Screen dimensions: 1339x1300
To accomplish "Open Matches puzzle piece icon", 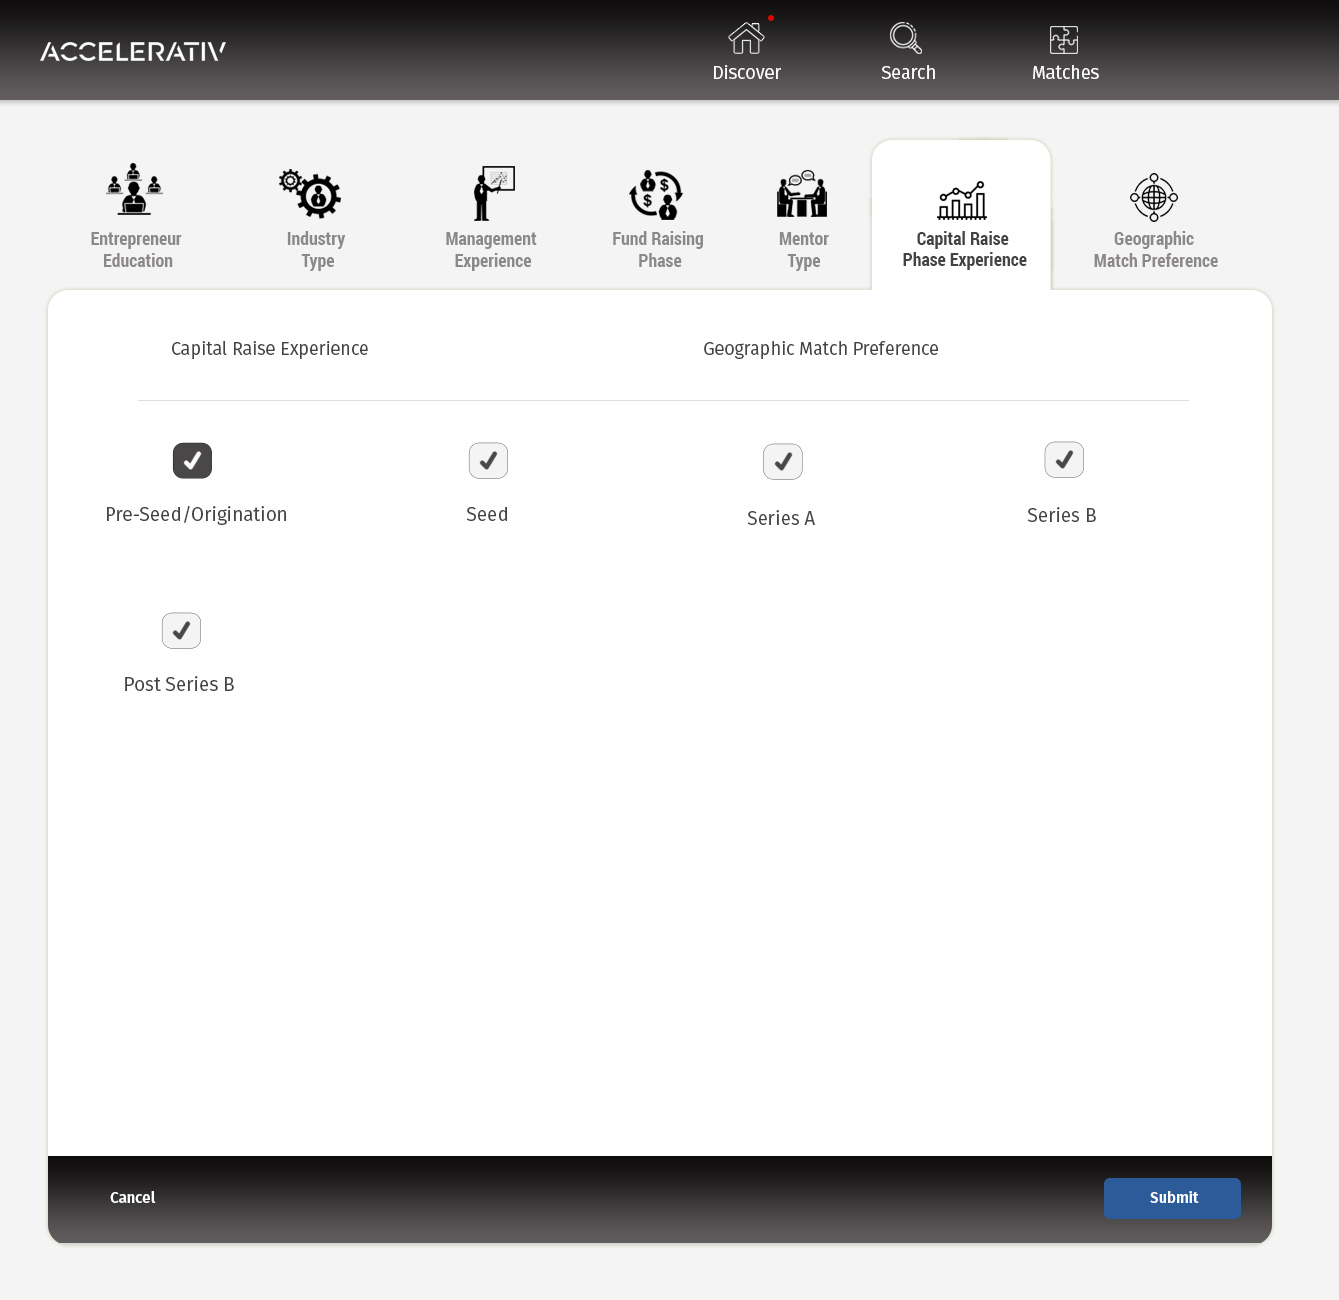I will (x=1064, y=40).
